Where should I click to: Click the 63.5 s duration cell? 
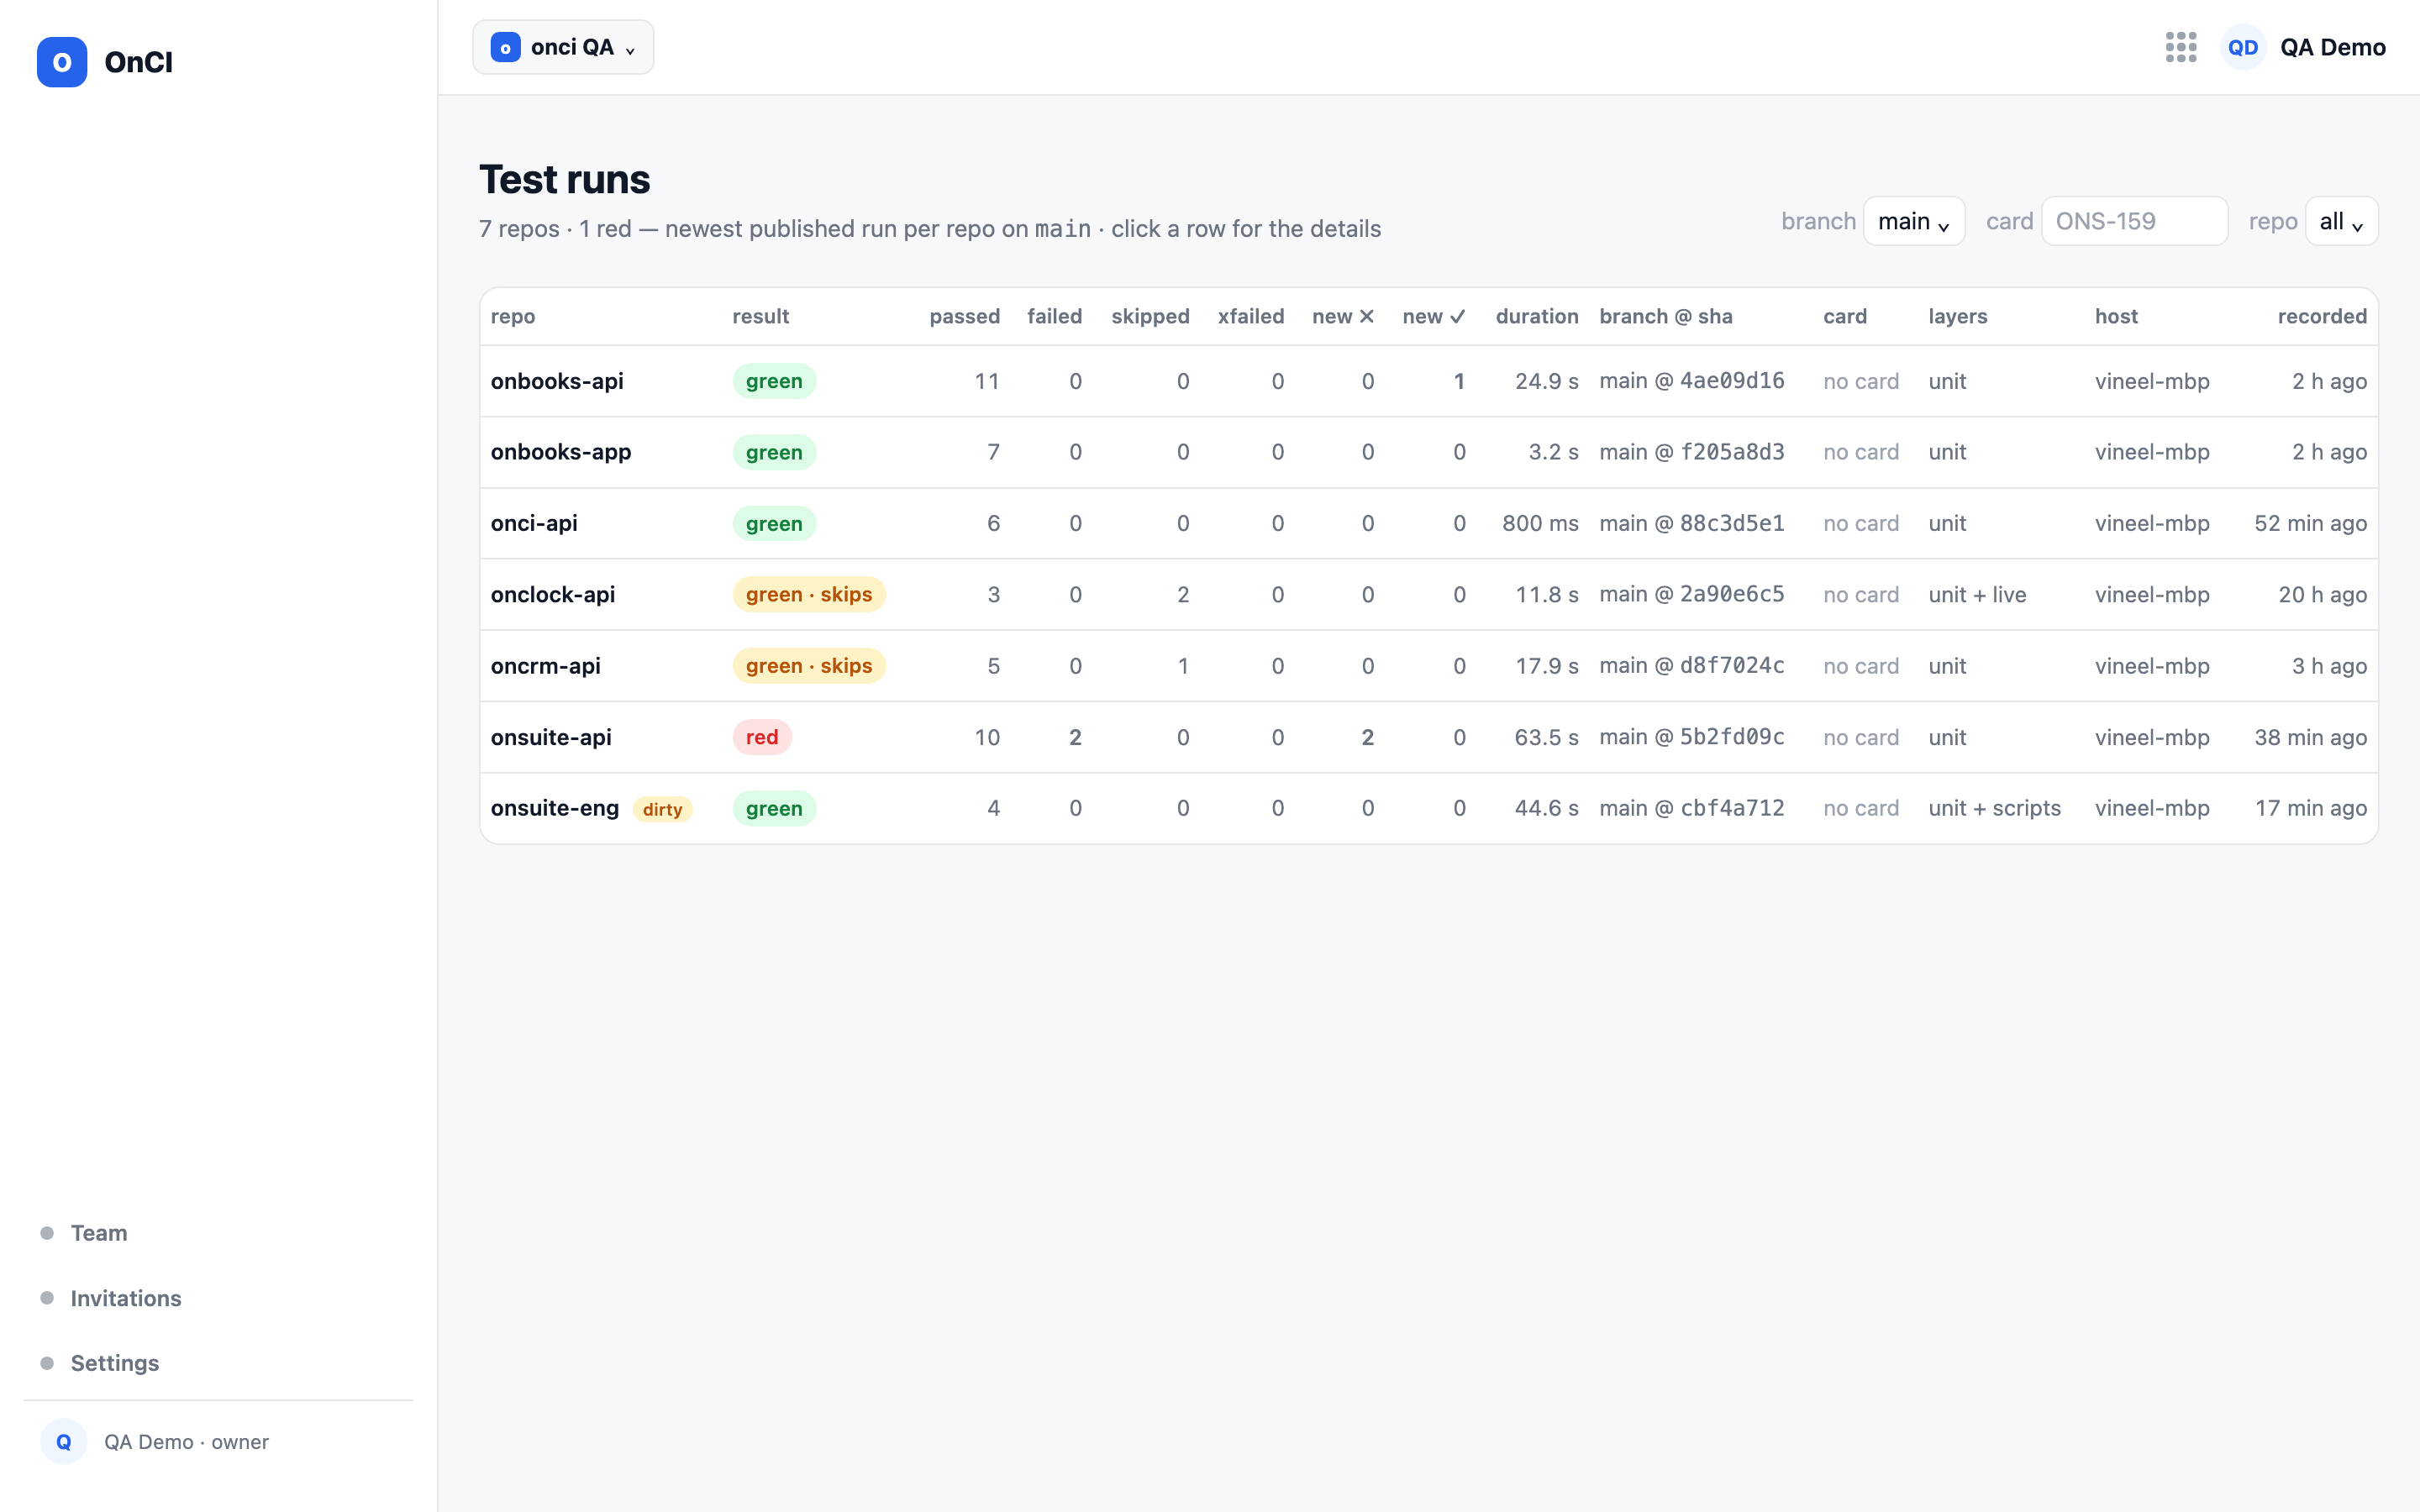pyautogui.click(x=1546, y=737)
